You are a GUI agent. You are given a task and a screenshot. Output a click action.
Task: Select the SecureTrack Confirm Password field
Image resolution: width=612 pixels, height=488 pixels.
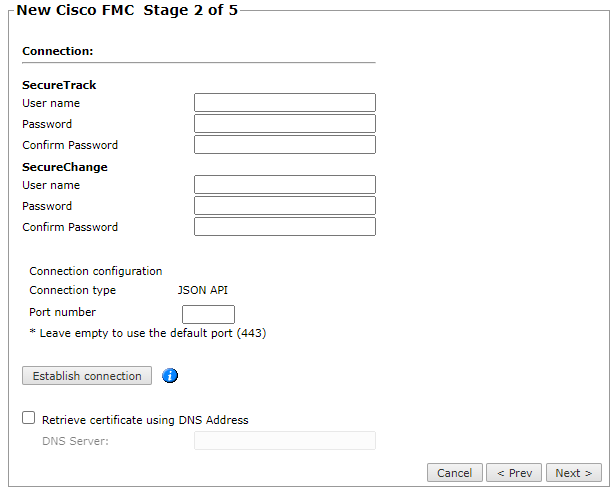[x=284, y=145]
